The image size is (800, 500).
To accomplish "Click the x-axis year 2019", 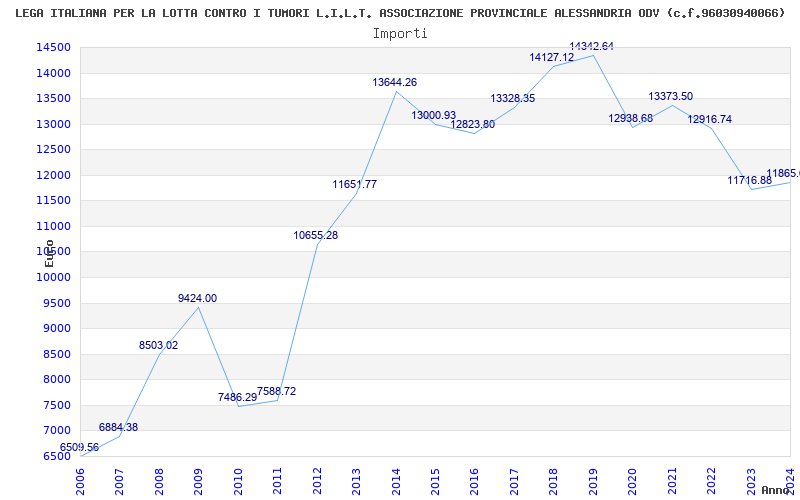I will (x=593, y=481).
